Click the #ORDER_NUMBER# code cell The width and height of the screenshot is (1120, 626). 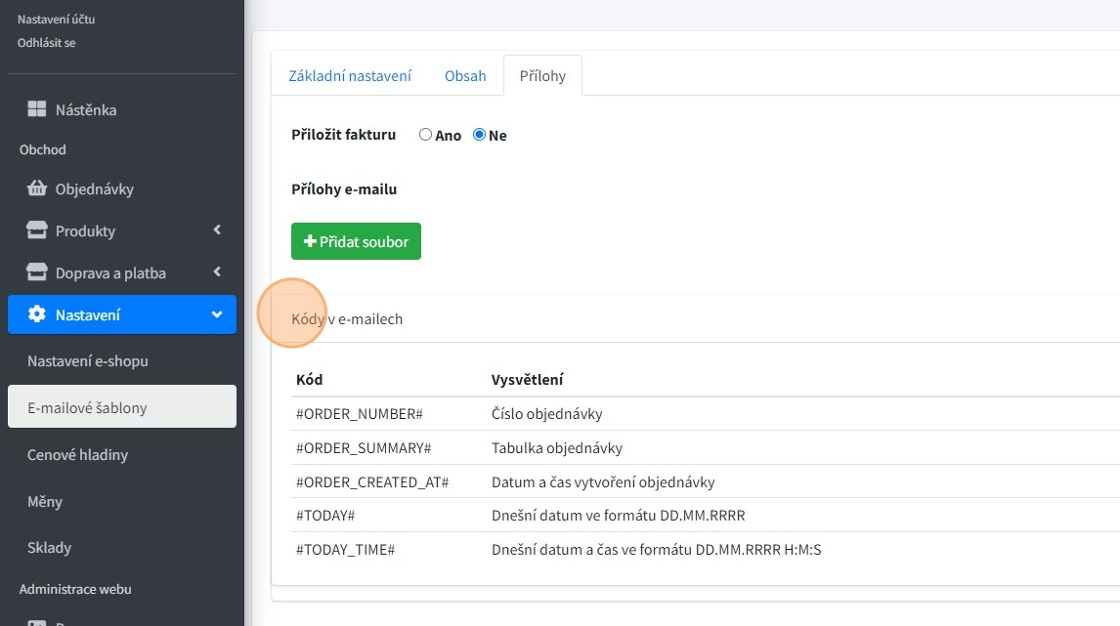[360, 414]
